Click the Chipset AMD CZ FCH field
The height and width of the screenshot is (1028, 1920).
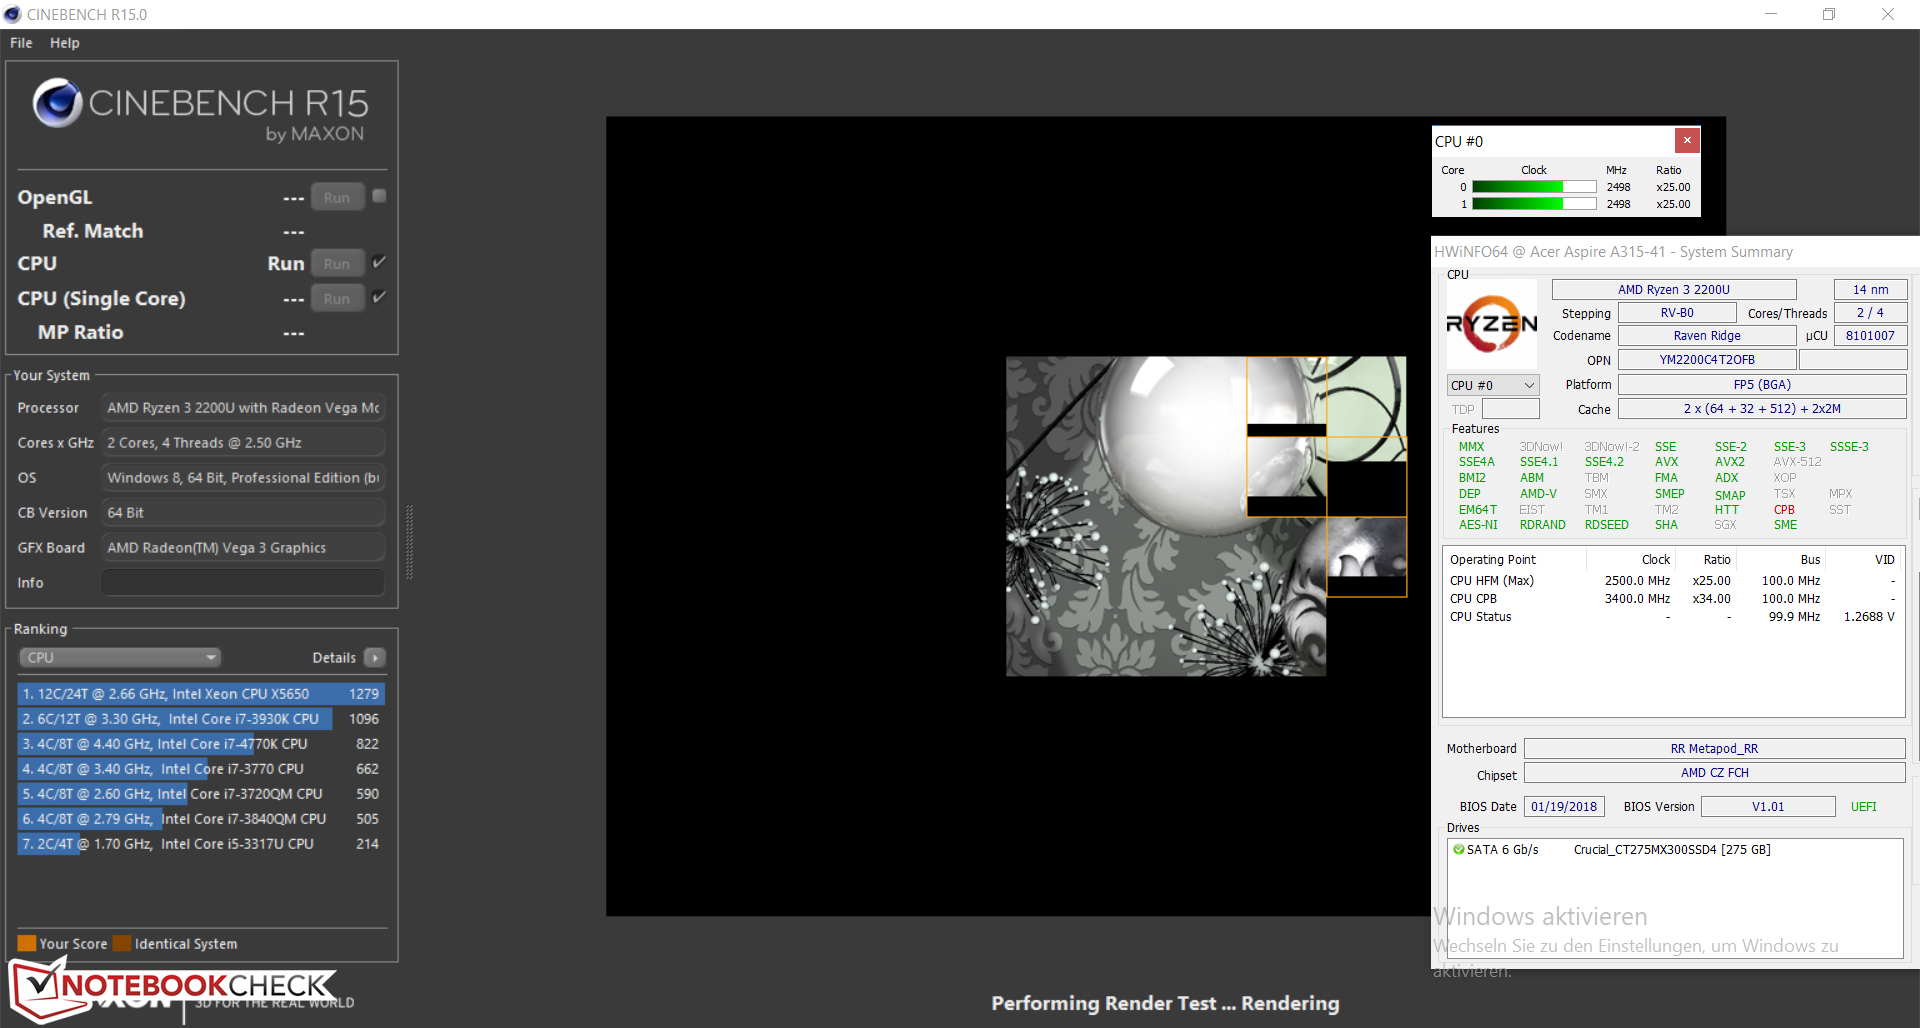1714,773
